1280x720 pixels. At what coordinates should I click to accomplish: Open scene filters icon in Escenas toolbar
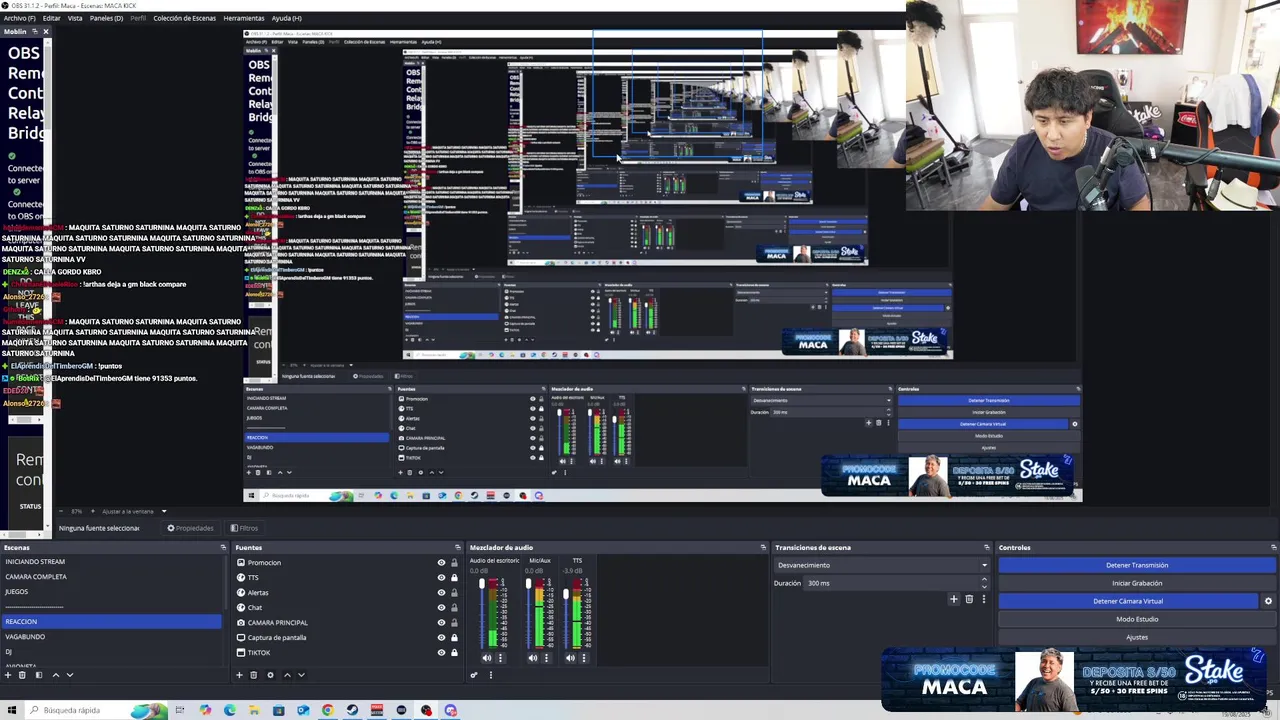(38, 675)
